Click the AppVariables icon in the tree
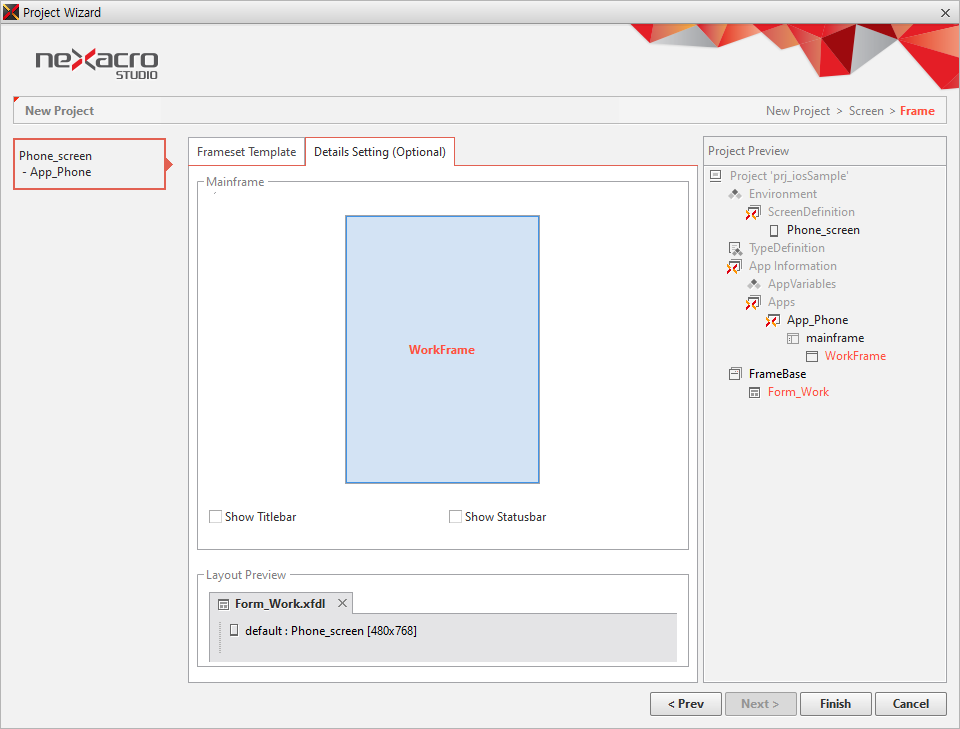Screen dimensions: 960x729 754,284
